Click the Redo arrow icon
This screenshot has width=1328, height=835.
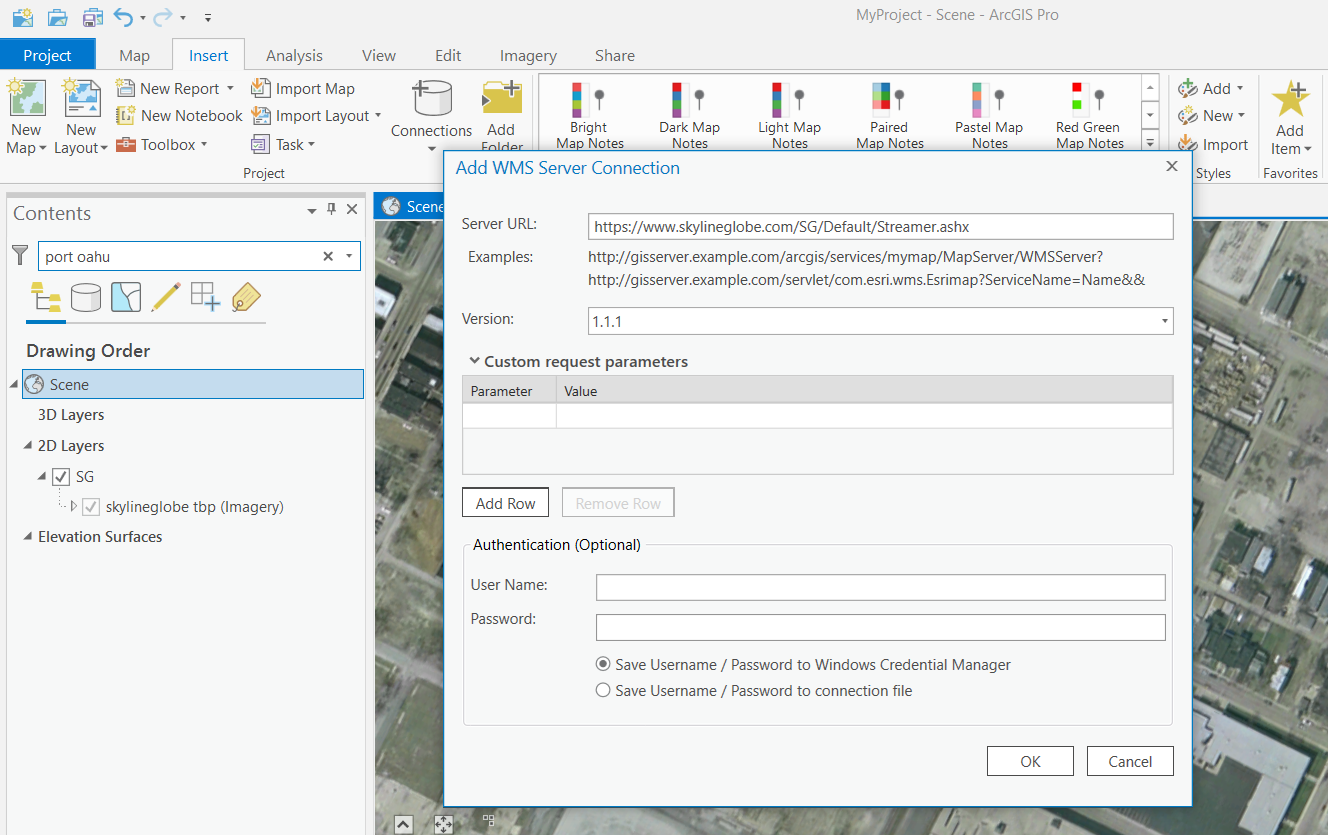[163, 17]
